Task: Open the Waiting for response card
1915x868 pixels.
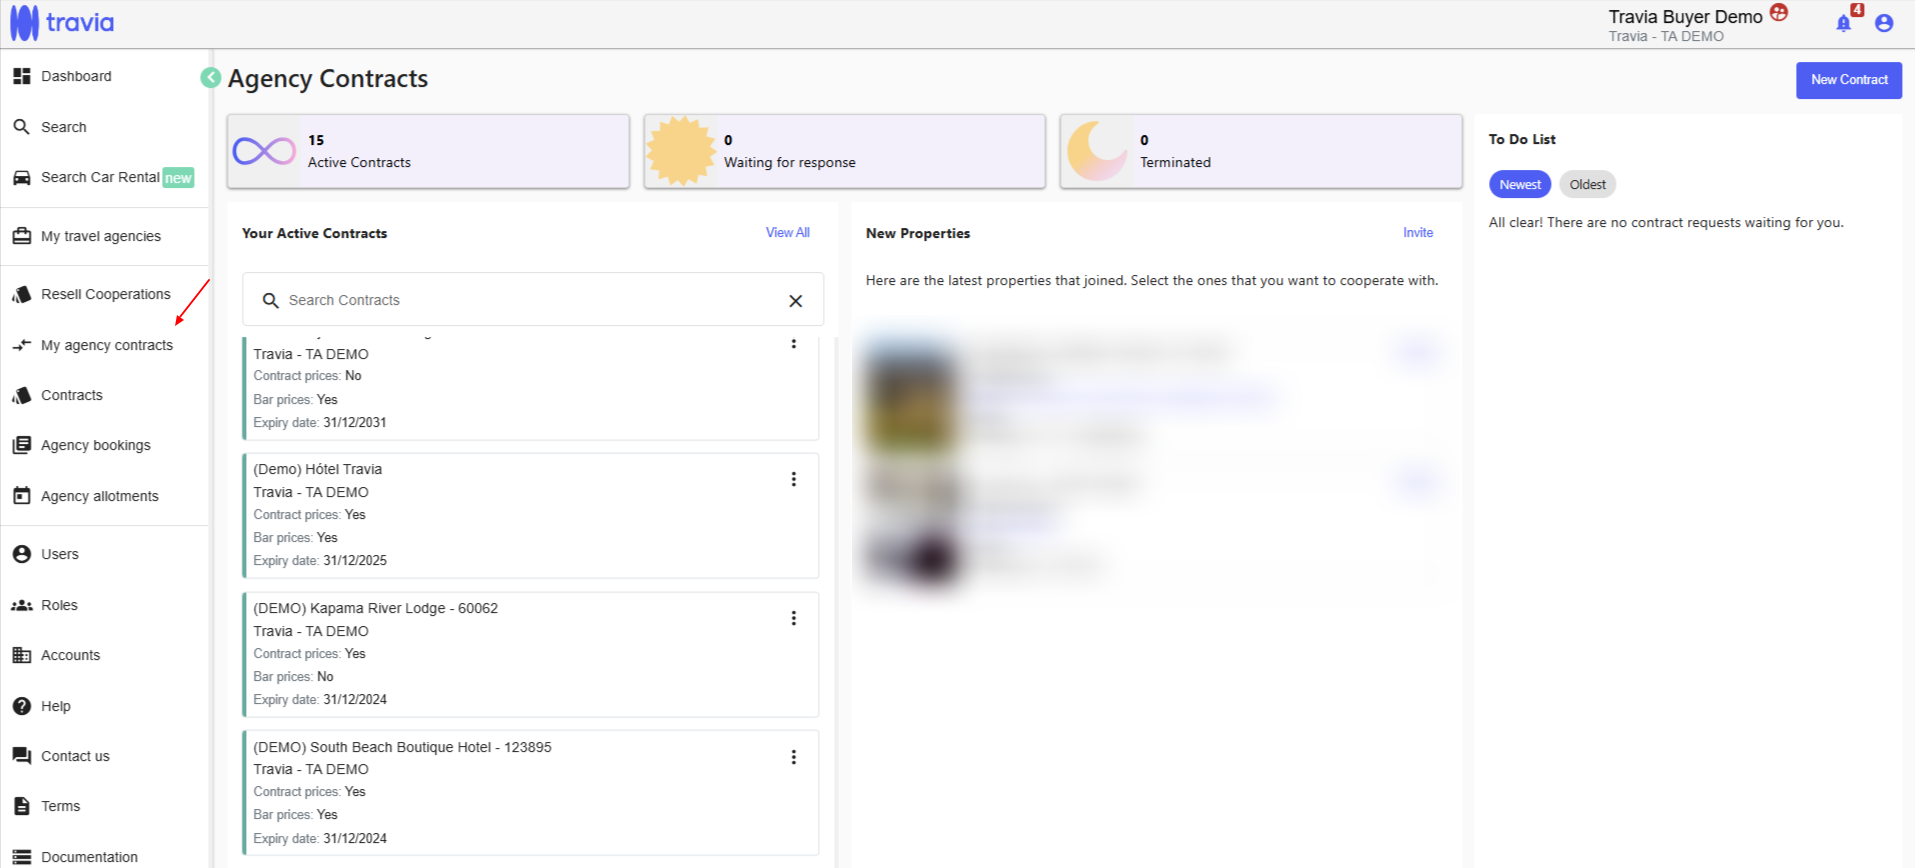Action: (845, 151)
